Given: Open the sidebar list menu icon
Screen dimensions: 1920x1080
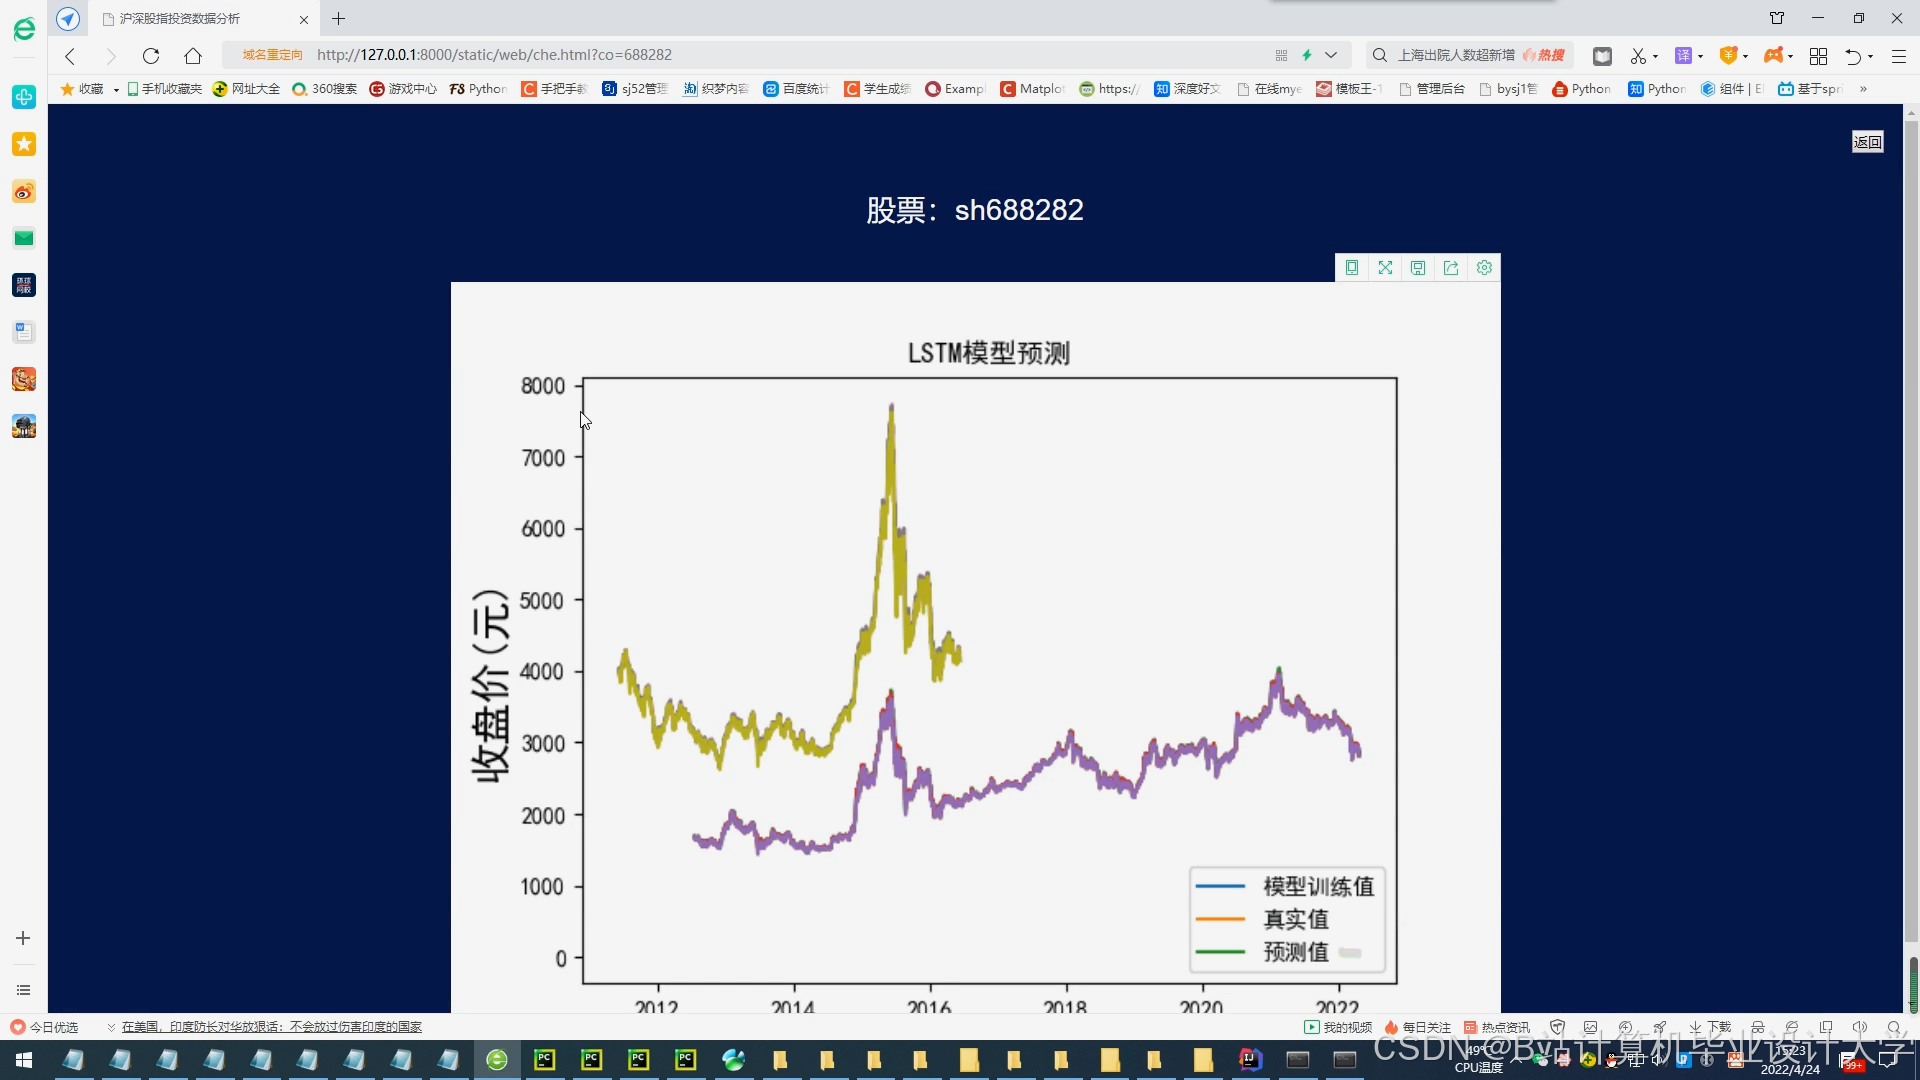Looking at the screenshot, I should 23,990.
